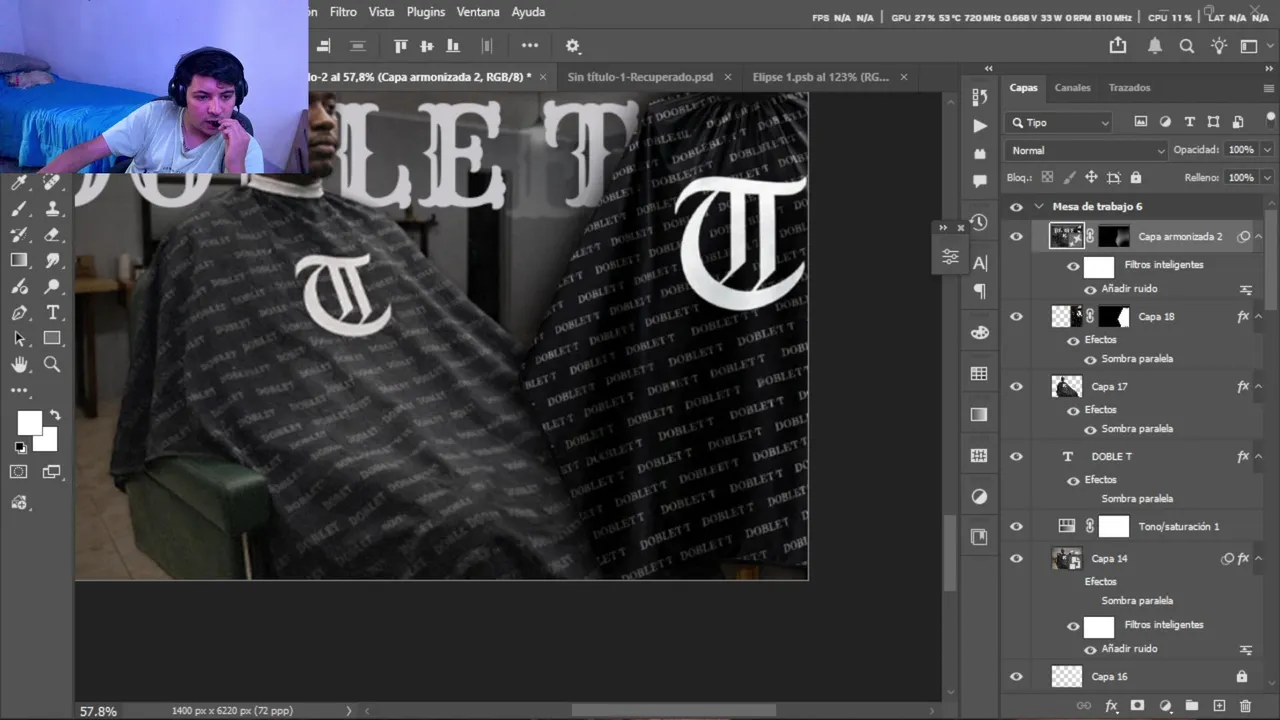Open the Adjustments circle panel icon
This screenshot has width=1280, height=720.
[980, 497]
